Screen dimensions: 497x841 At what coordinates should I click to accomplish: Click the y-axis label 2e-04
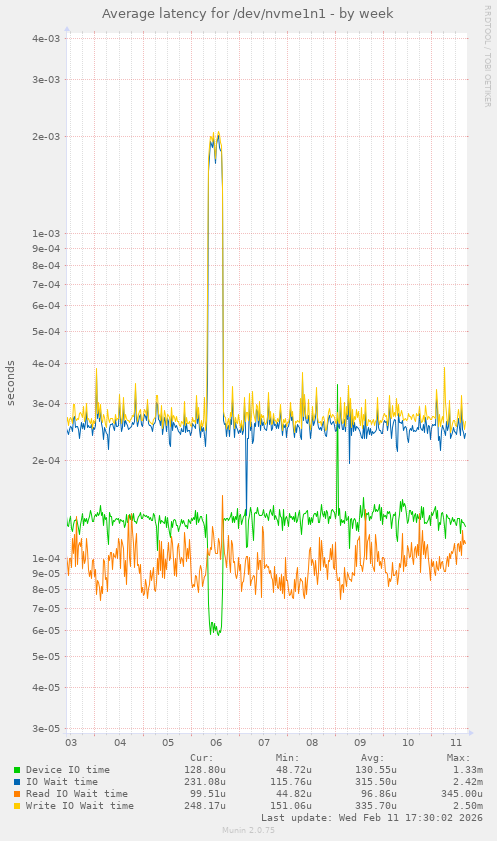click(x=46, y=461)
